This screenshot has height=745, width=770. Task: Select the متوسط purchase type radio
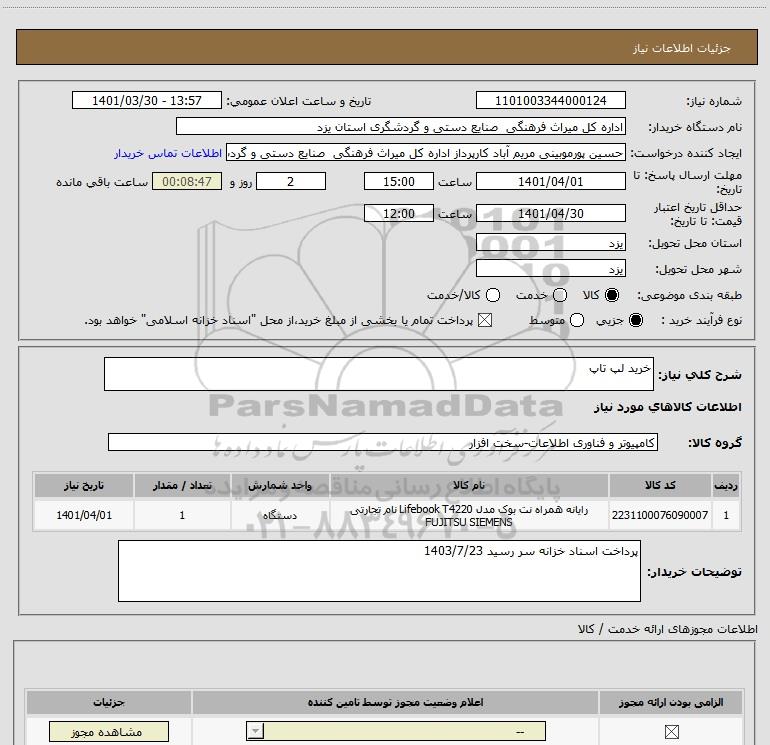tap(577, 321)
